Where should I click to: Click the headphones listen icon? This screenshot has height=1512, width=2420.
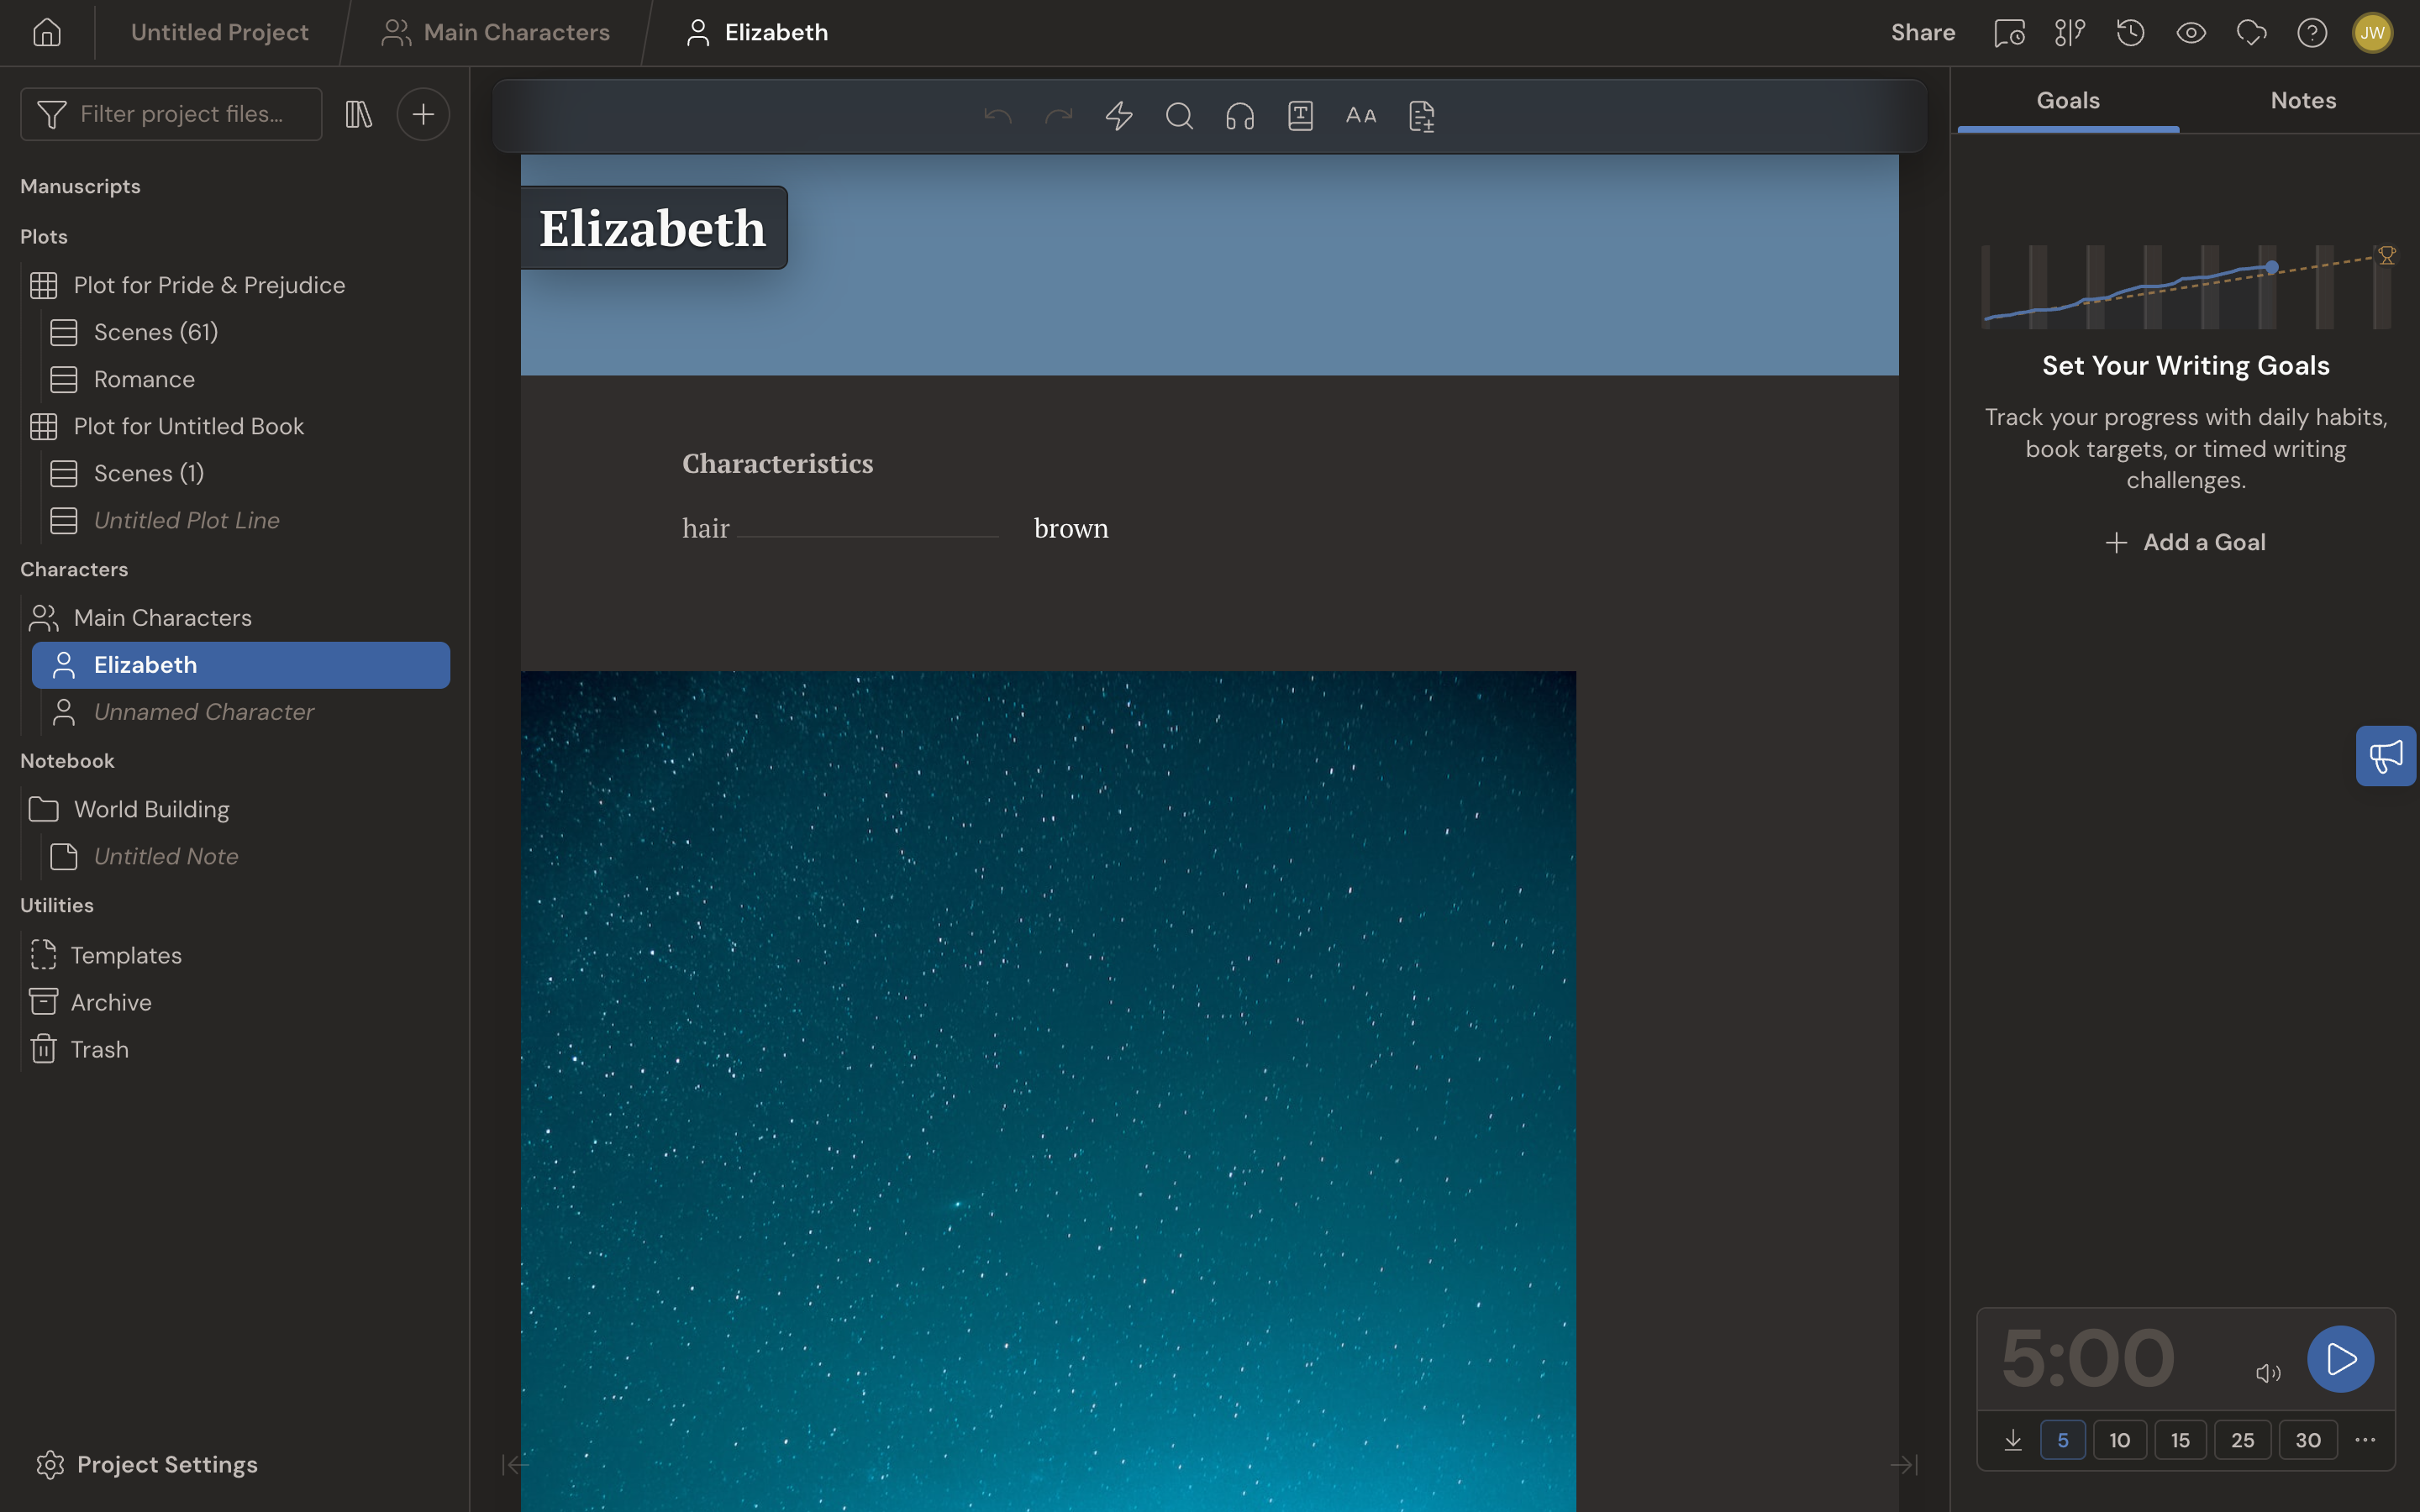[x=1240, y=116]
